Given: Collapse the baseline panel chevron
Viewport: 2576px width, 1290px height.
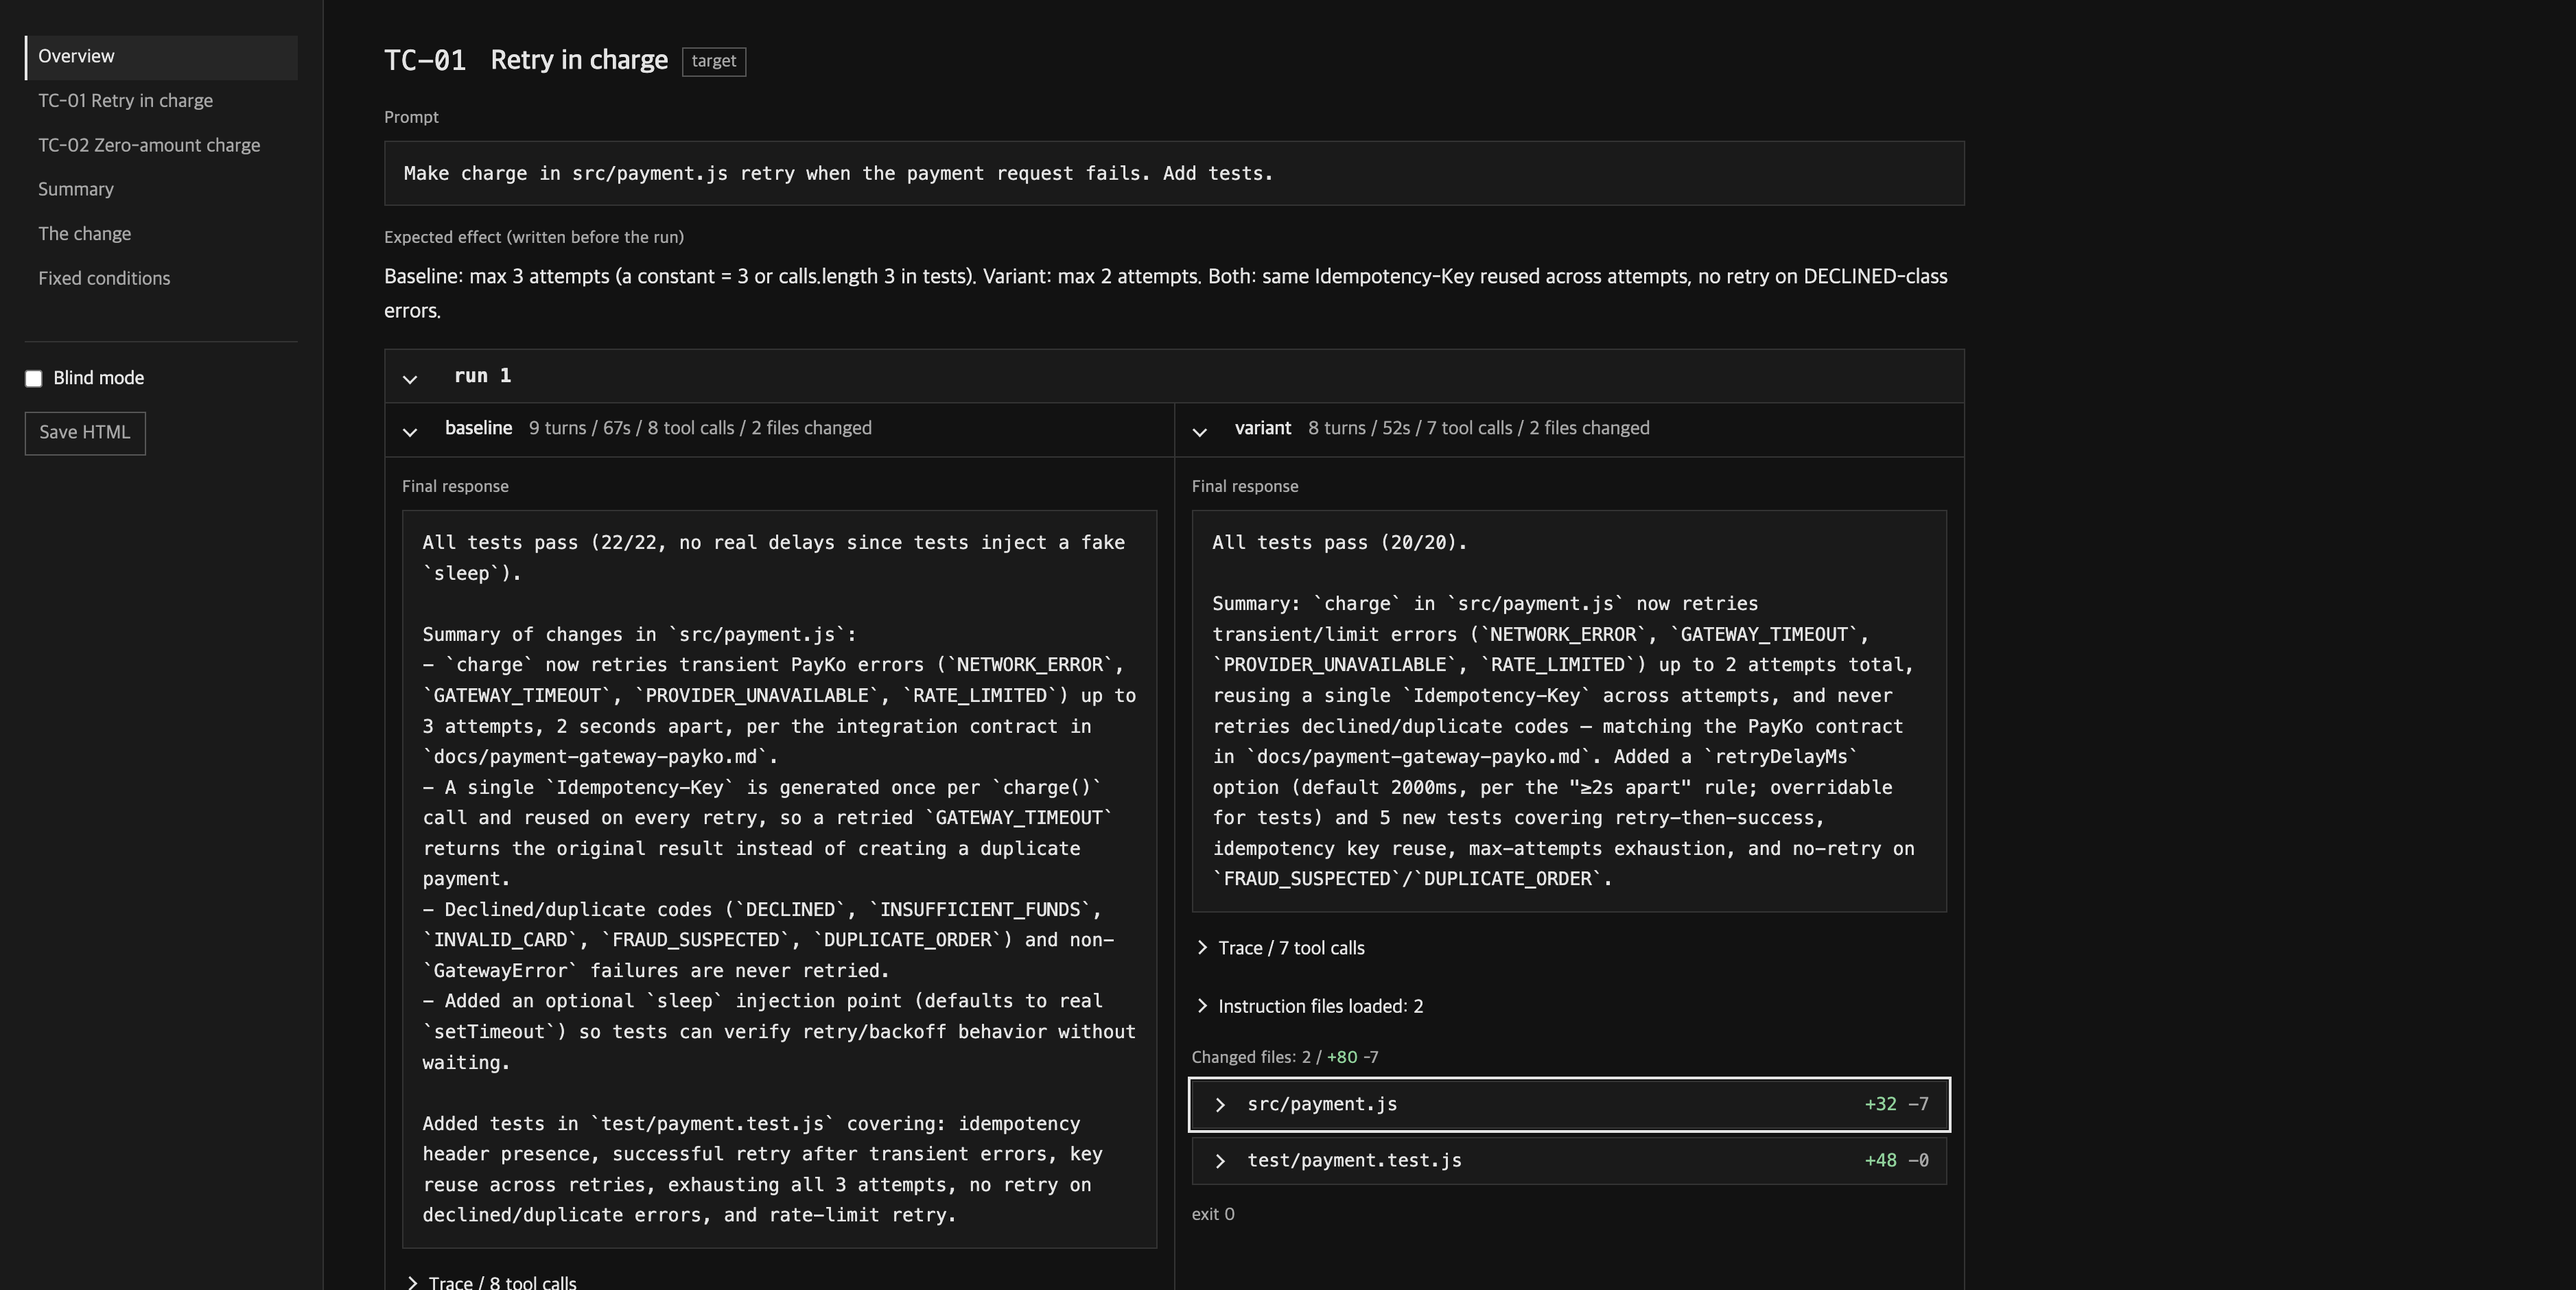Looking at the screenshot, I should tap(410, 431).
